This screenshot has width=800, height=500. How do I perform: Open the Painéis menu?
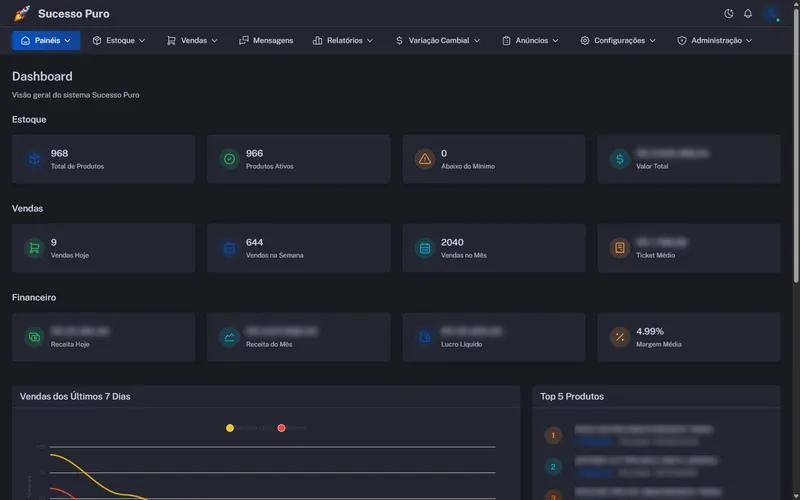(46, 40)
